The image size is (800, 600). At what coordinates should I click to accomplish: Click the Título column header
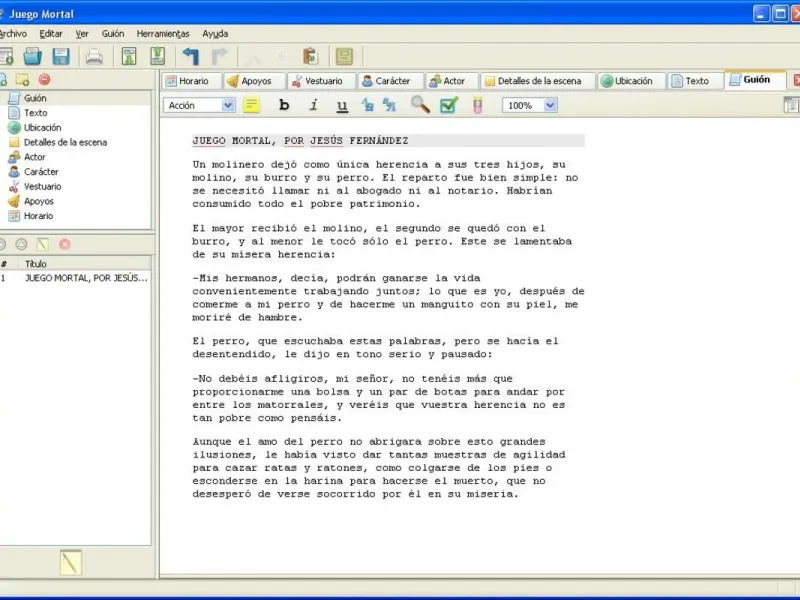coord(86,264)
